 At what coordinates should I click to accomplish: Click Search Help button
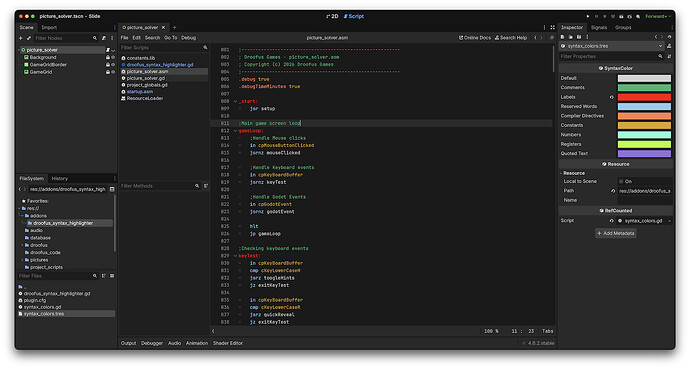510,38
